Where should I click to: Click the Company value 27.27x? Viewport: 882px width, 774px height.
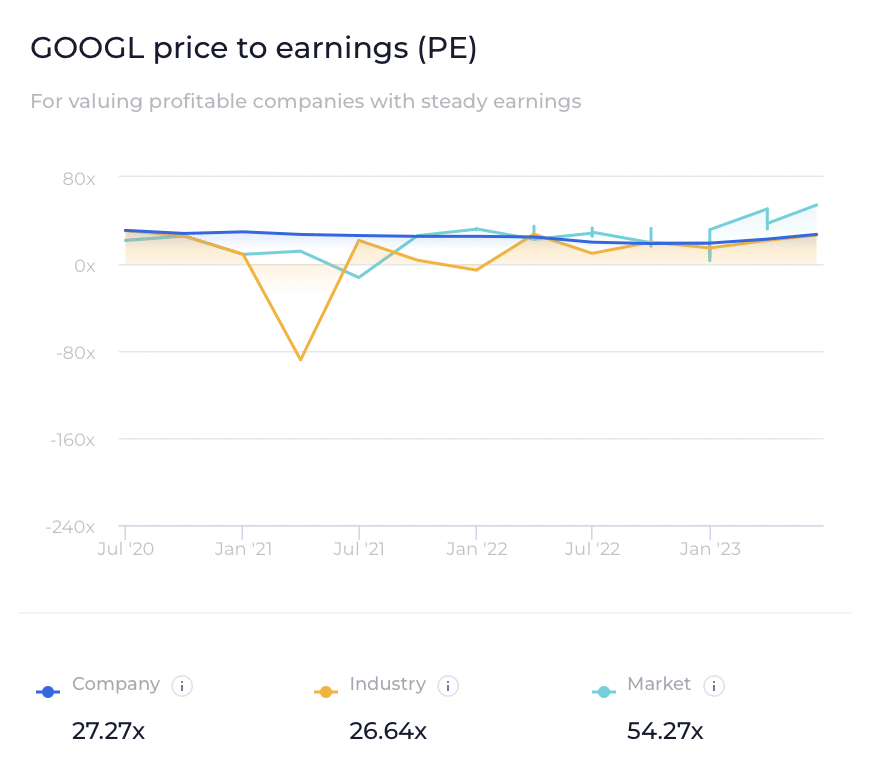[x=108, y=731]
